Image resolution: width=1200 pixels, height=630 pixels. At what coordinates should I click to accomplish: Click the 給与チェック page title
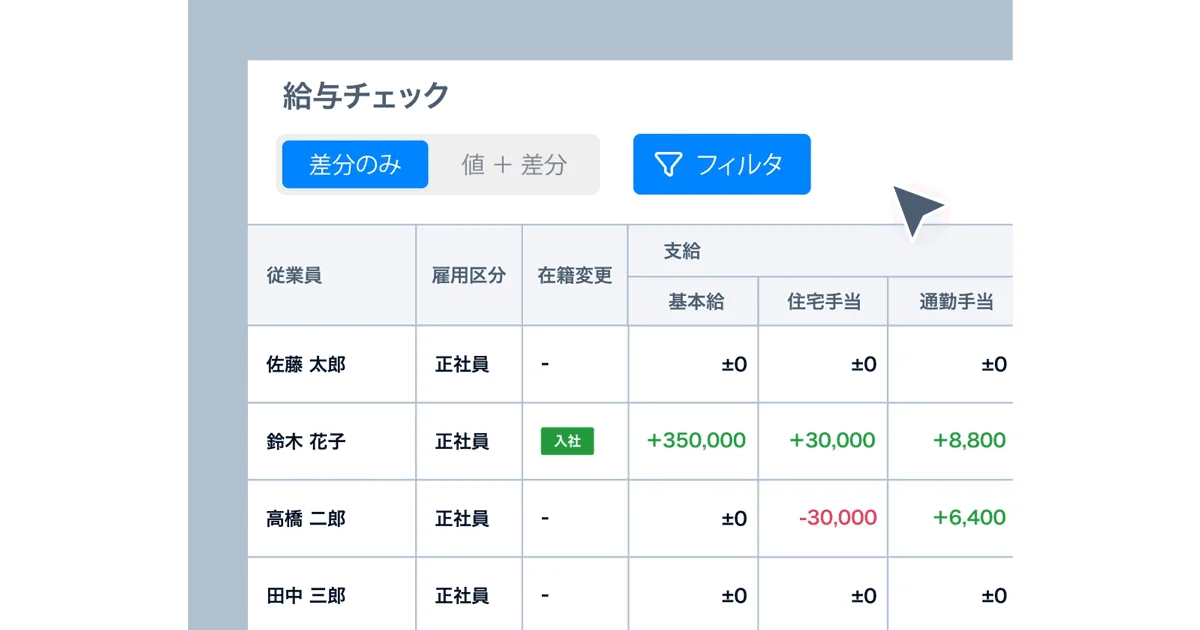[364, 96]
